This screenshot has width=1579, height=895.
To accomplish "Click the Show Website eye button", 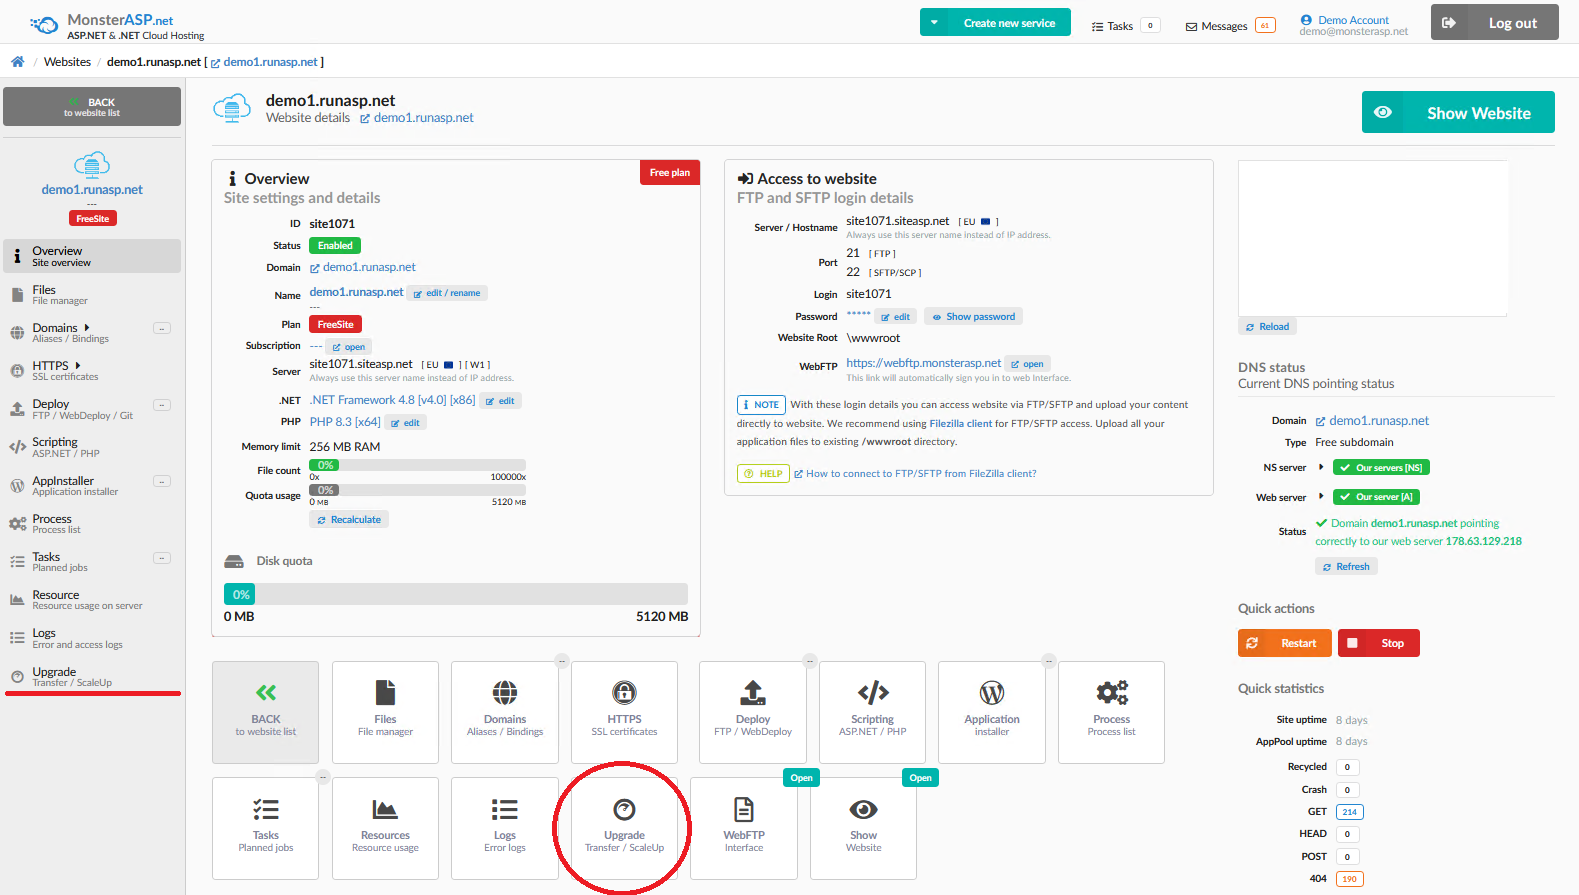I will (1458, 112).
